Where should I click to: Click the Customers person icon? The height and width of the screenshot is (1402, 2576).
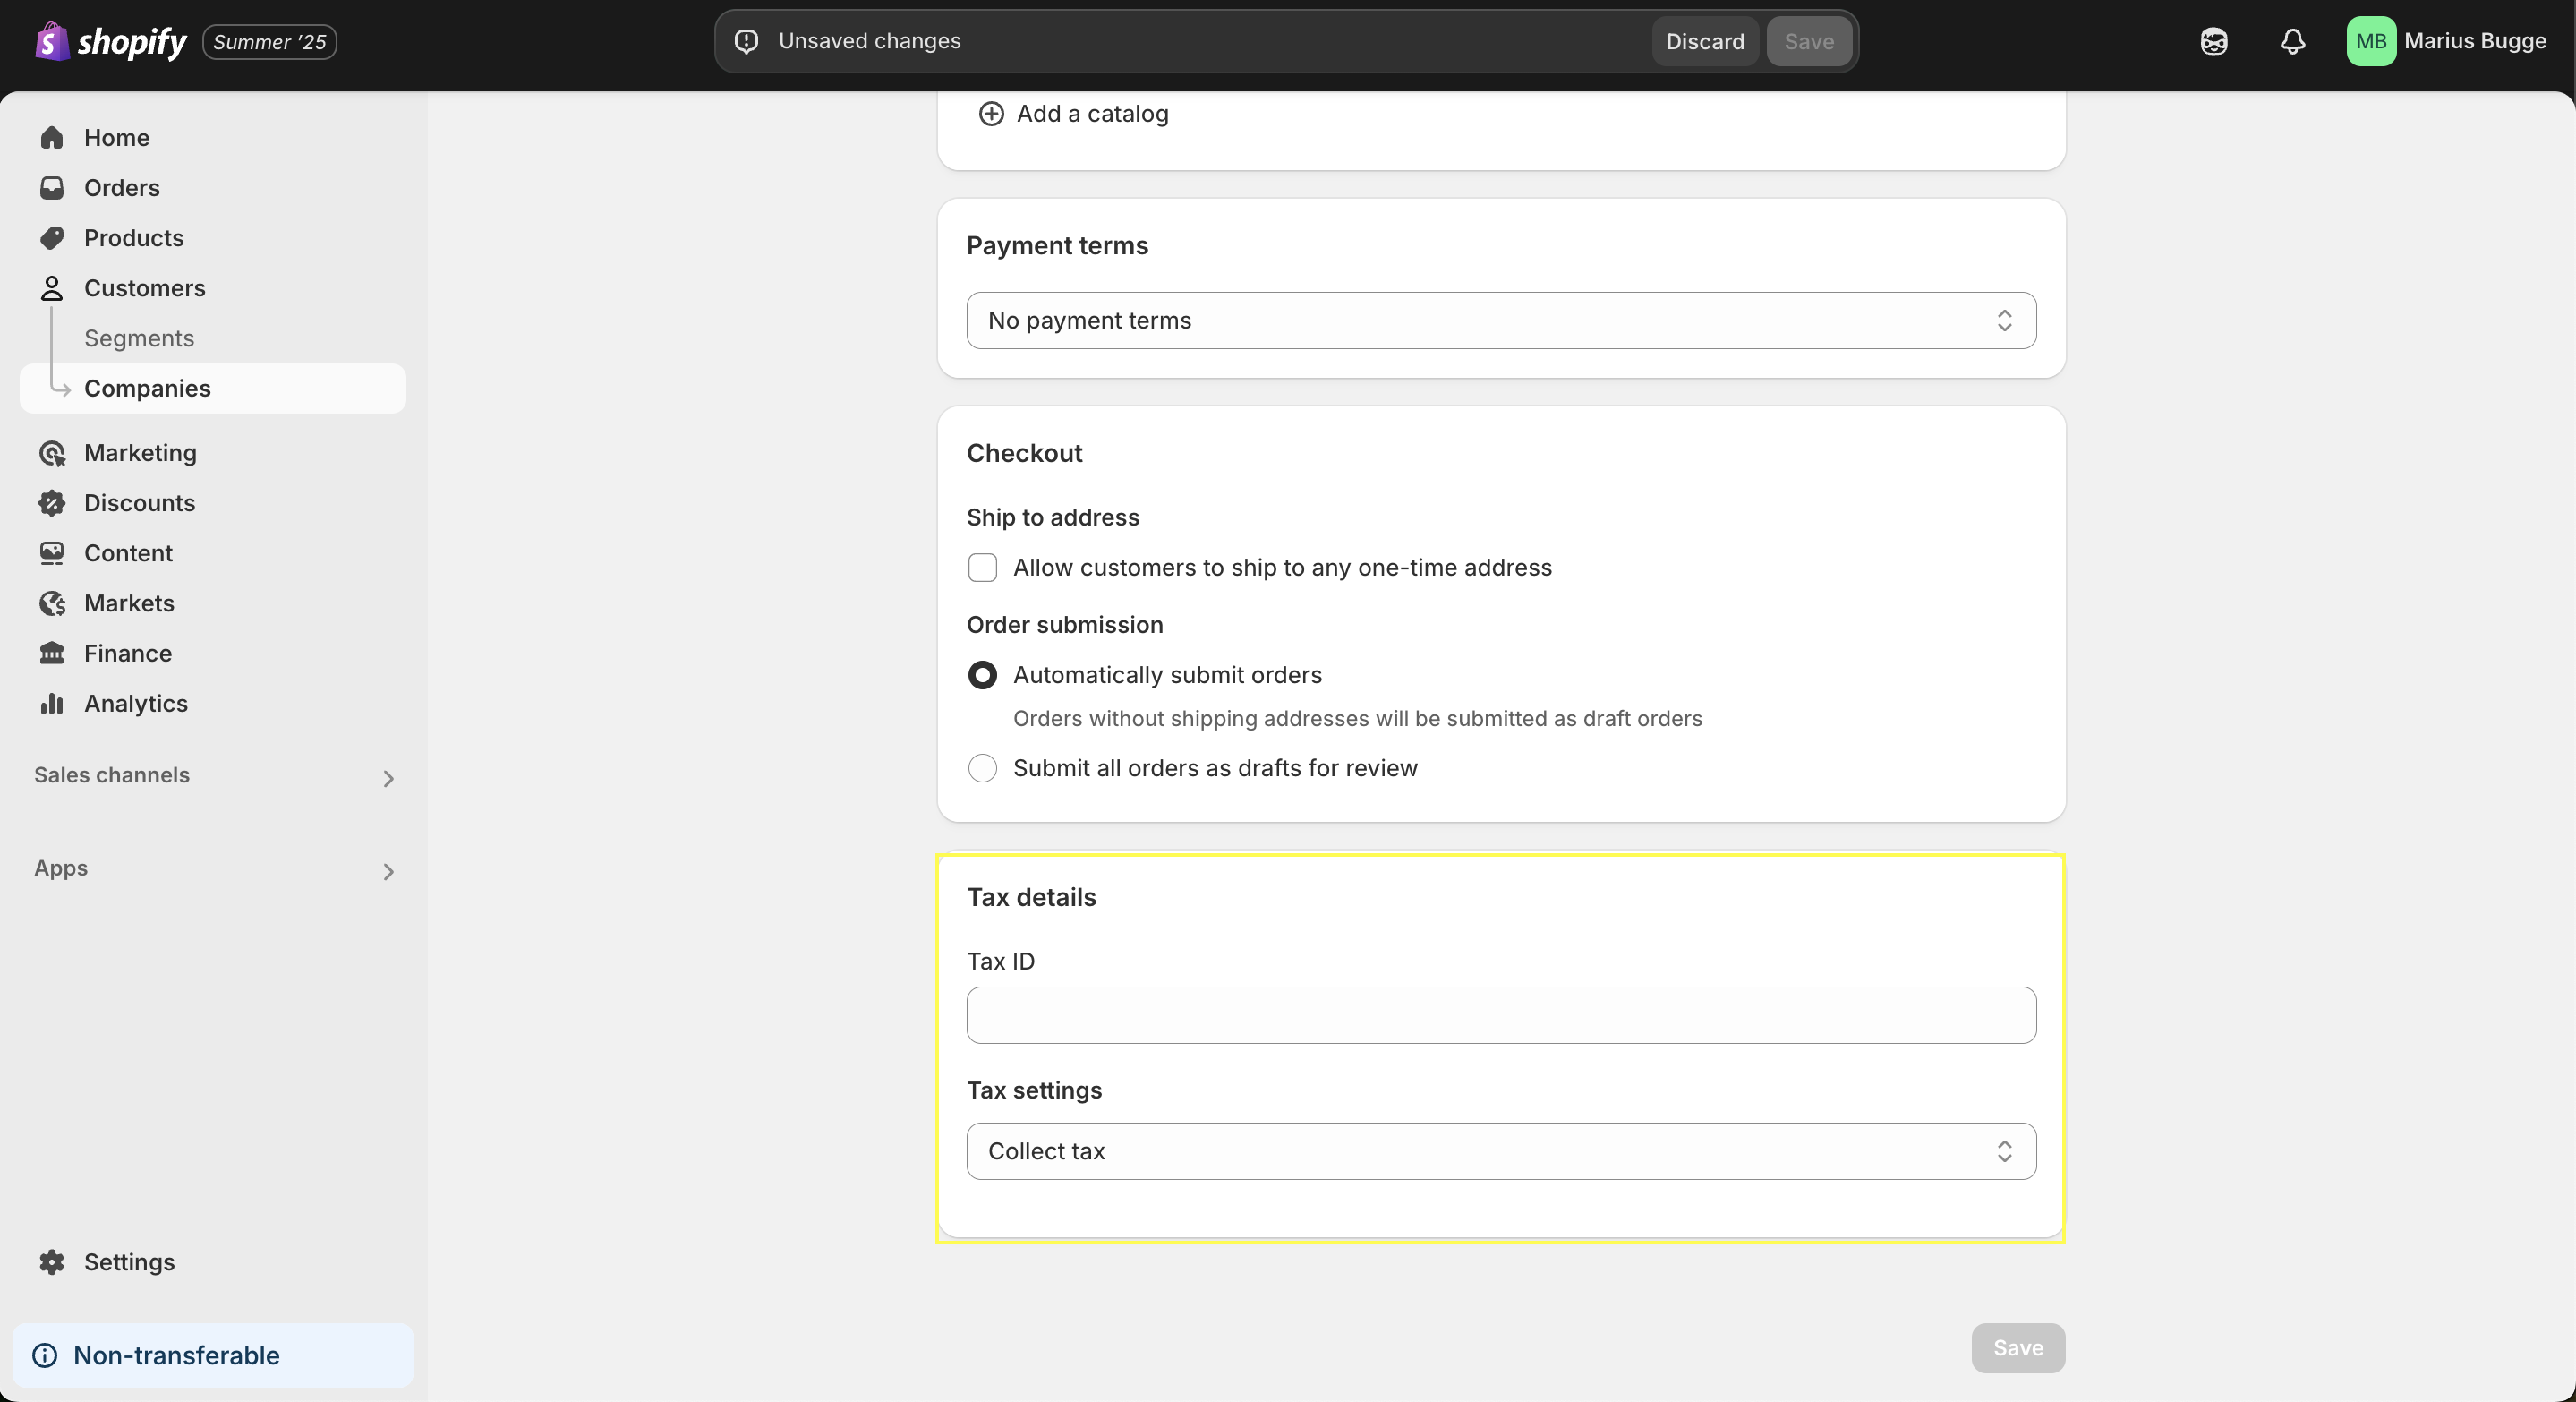click(52, 288)
